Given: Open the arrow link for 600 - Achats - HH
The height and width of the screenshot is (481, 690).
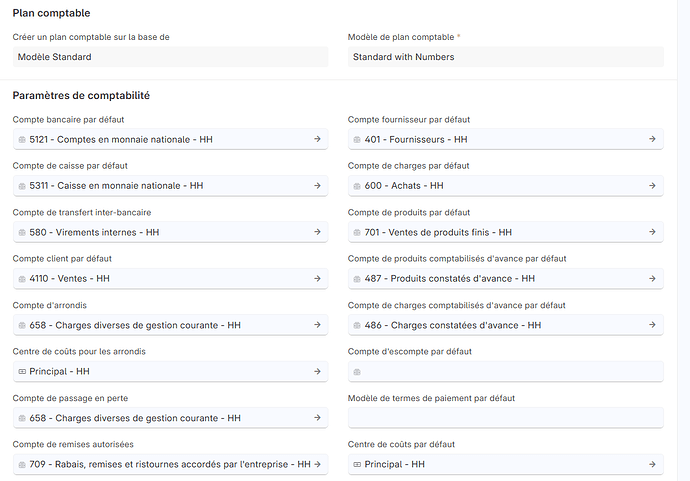Looking at the screenshot, I should click(x=652, y=186).
